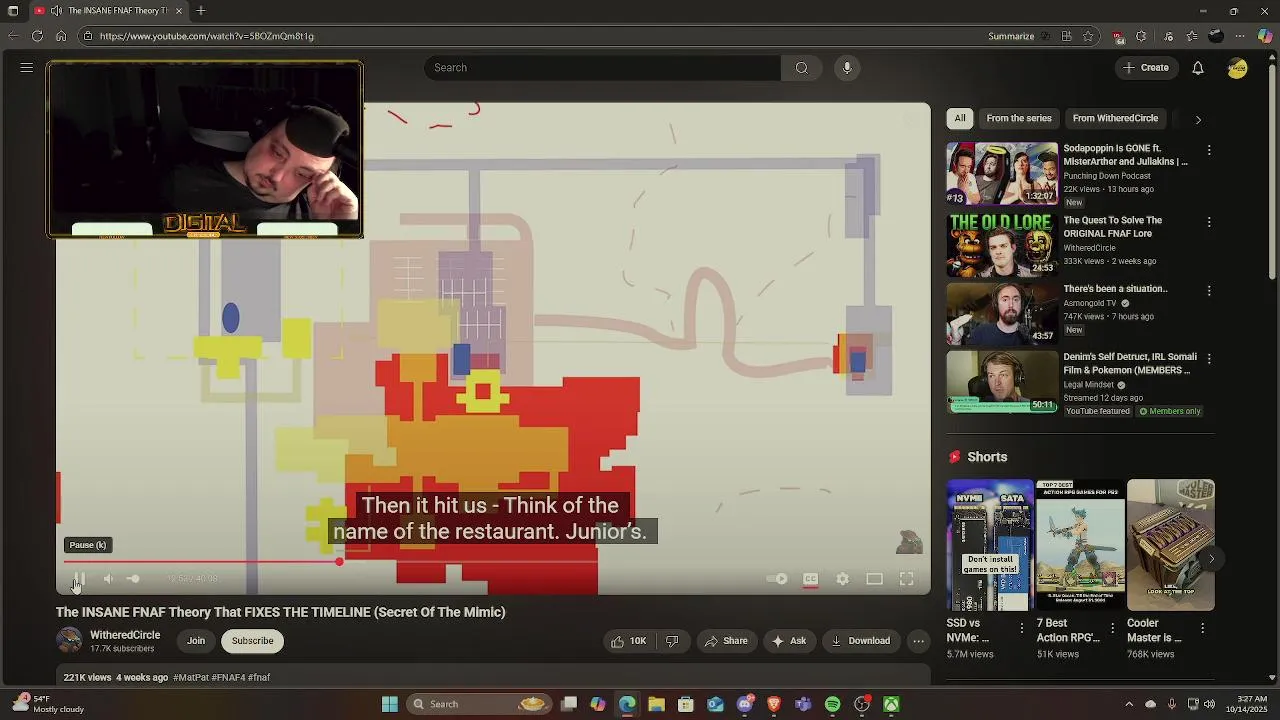1280x720 pixels.
Task: Select the 'From the series' chip
Action: (1019, 118)
